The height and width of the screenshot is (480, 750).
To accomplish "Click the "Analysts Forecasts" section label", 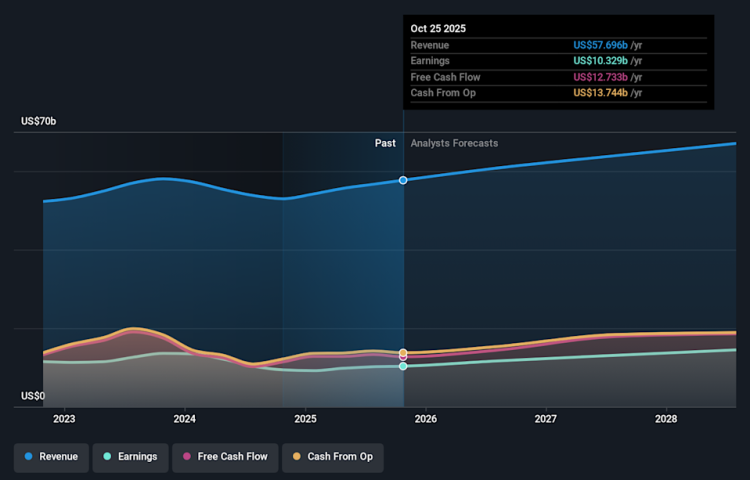I will [454, 143].
